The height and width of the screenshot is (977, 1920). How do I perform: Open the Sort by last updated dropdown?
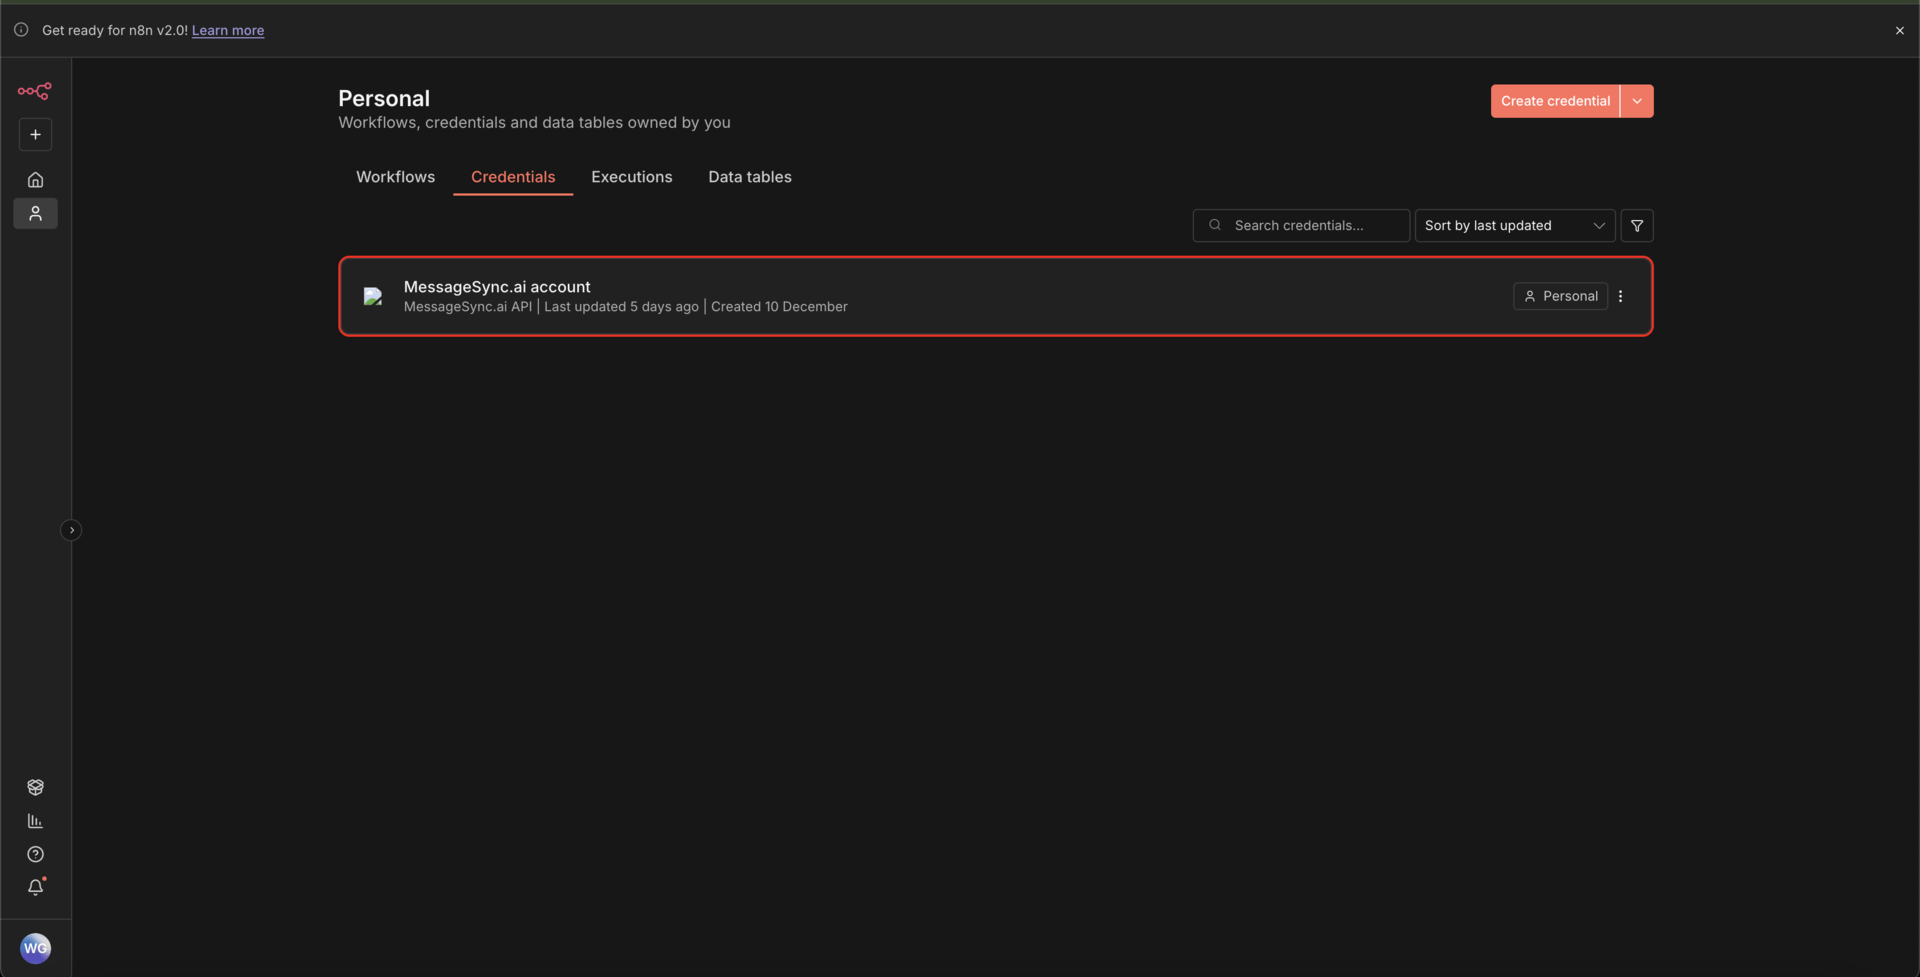(1513, 225)
